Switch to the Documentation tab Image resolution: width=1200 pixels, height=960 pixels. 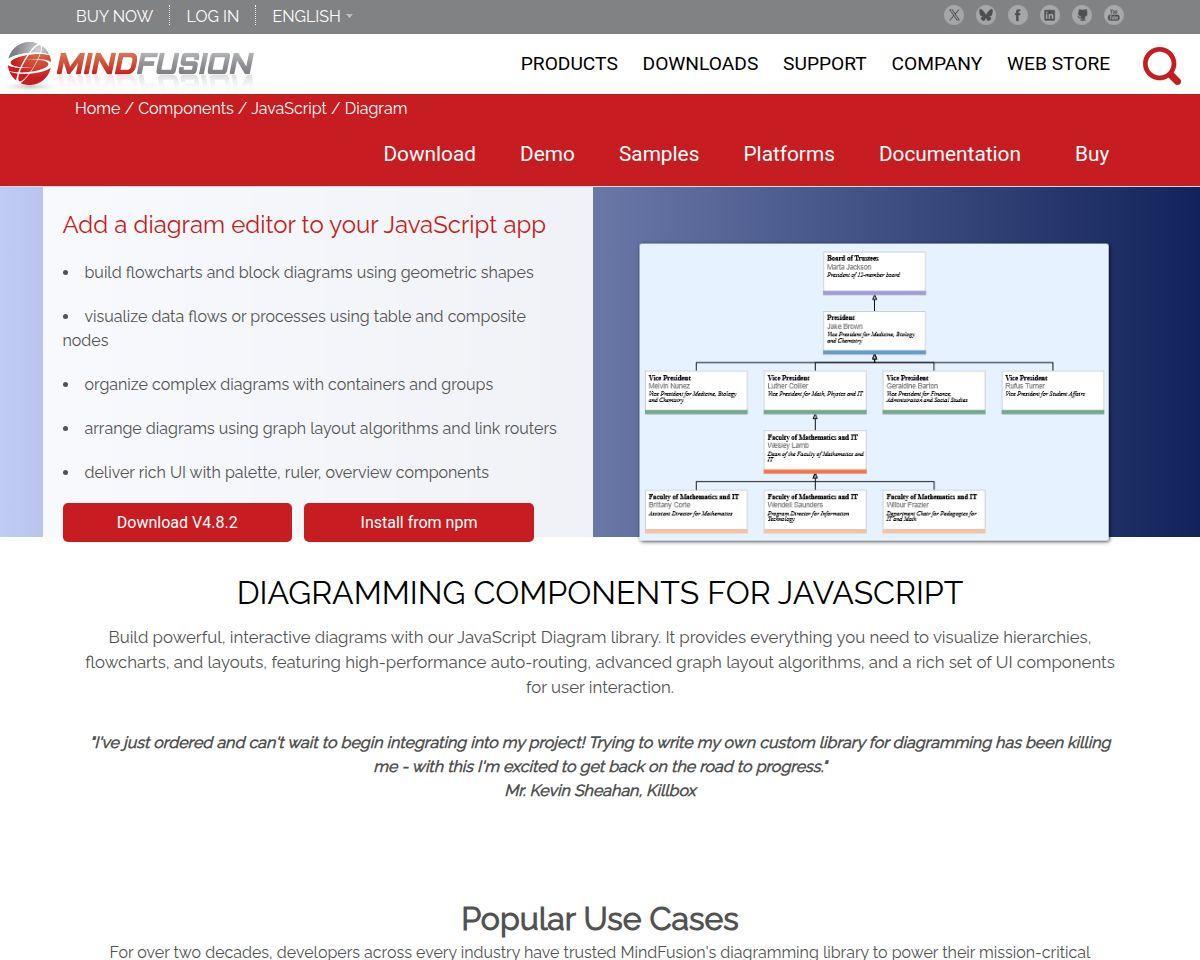click(x=949, y=154)
